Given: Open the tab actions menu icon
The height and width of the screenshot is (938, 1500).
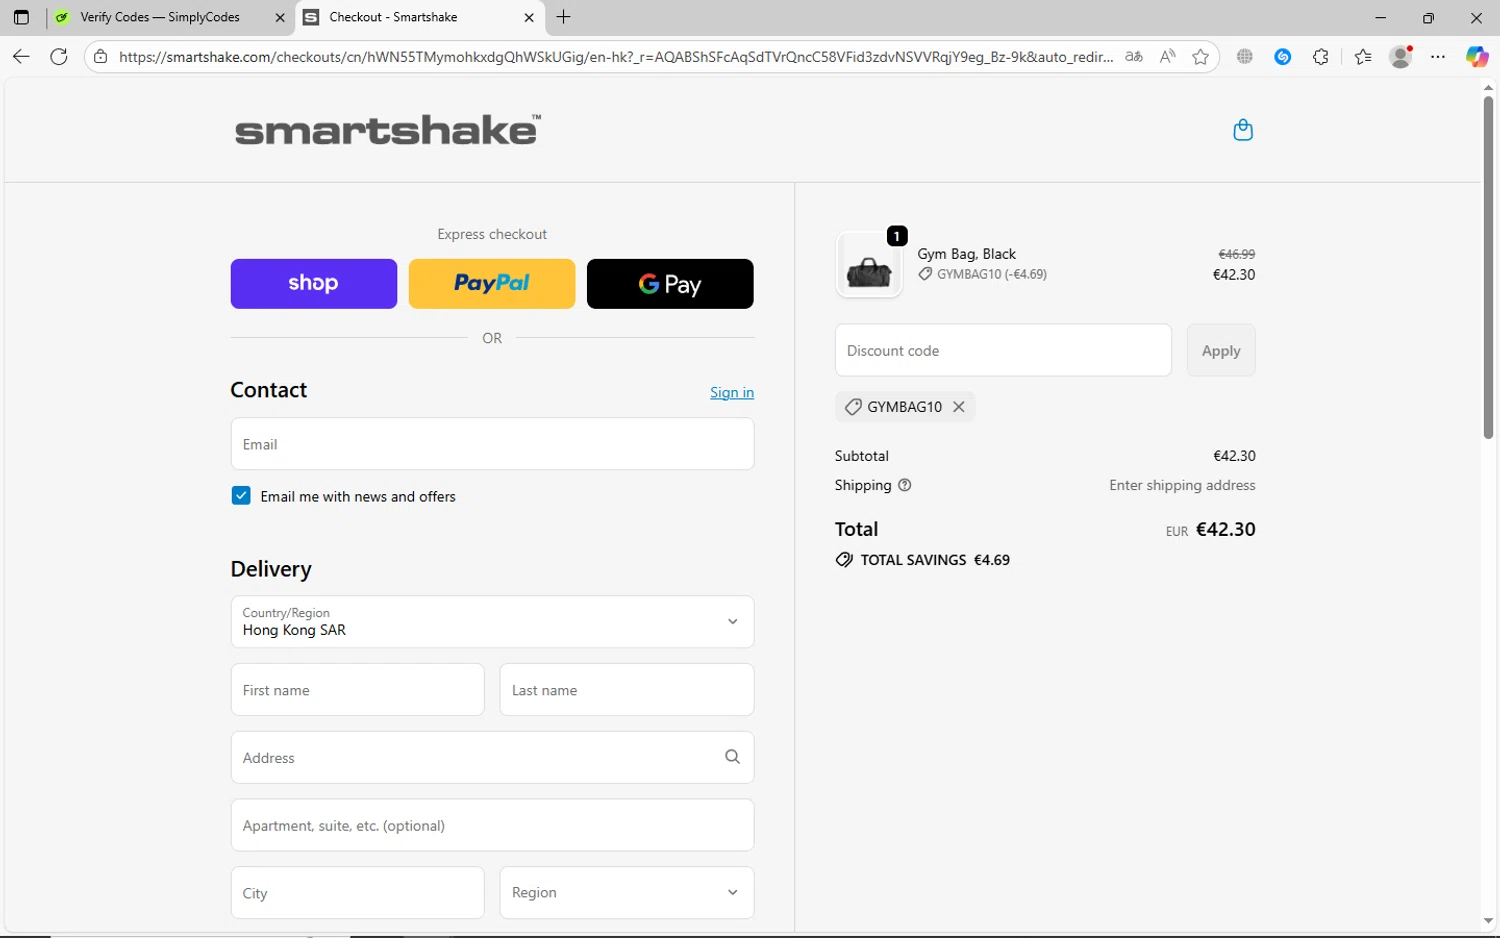Looking at the screenshot, I should pos(21,17).
